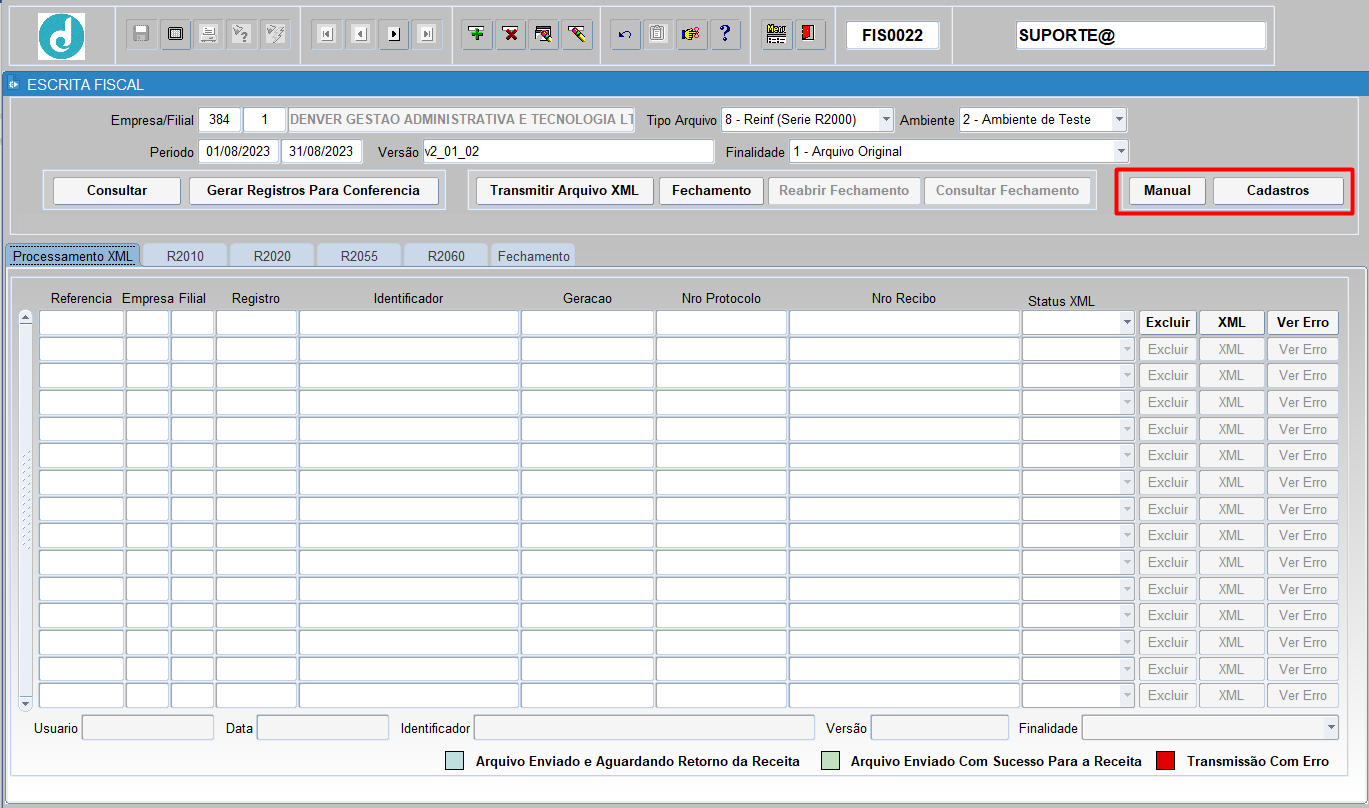
Task: Select the Fechamento tab
Action: [533, 256]
